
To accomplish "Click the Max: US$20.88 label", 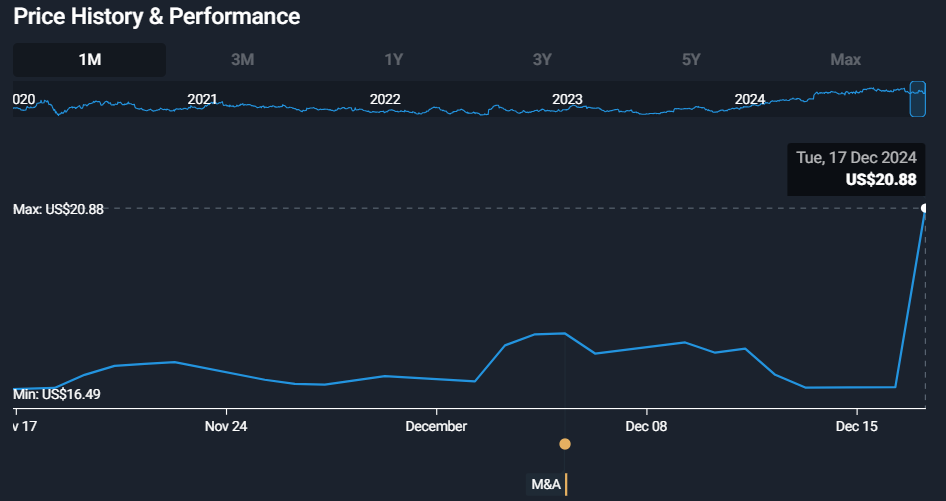I will coord(58,210).
